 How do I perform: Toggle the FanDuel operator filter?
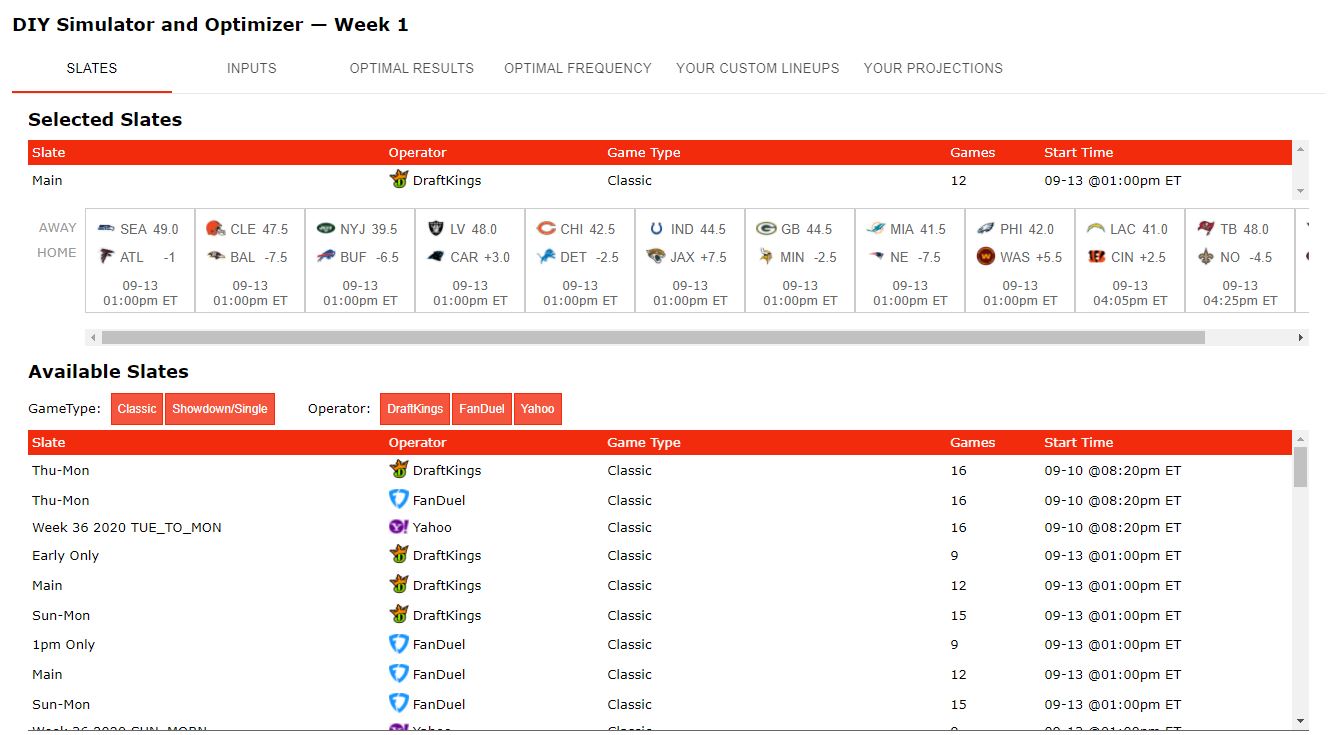tap(482, 409)
